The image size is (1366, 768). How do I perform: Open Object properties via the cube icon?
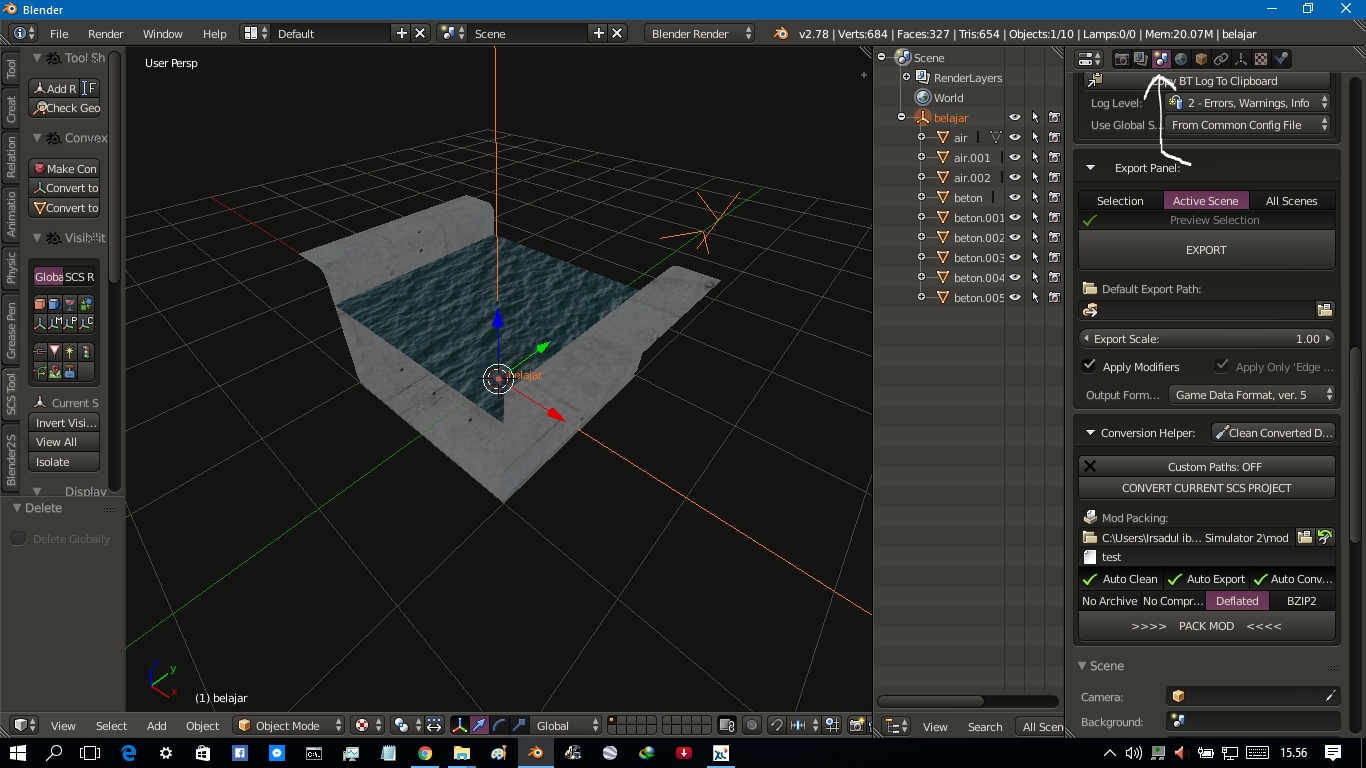tap(1201, 59)
